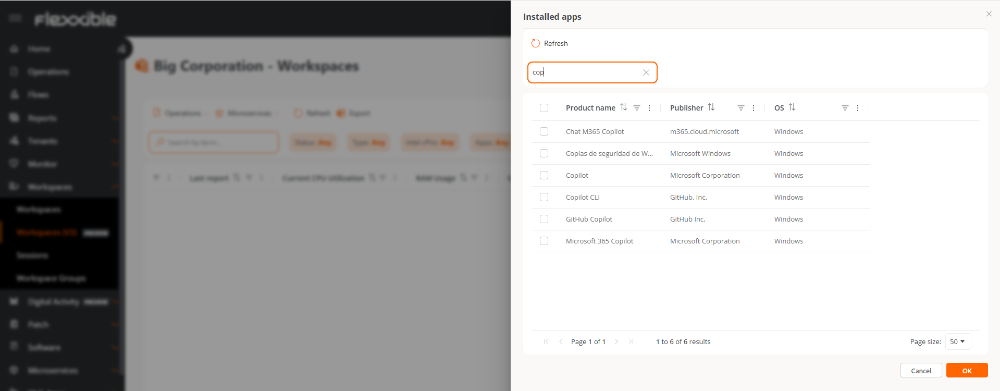The height and width of the screenshot is (391, 1000).
Task: Open the Status filter in Workspaces view
Action: tap(313, 142)
